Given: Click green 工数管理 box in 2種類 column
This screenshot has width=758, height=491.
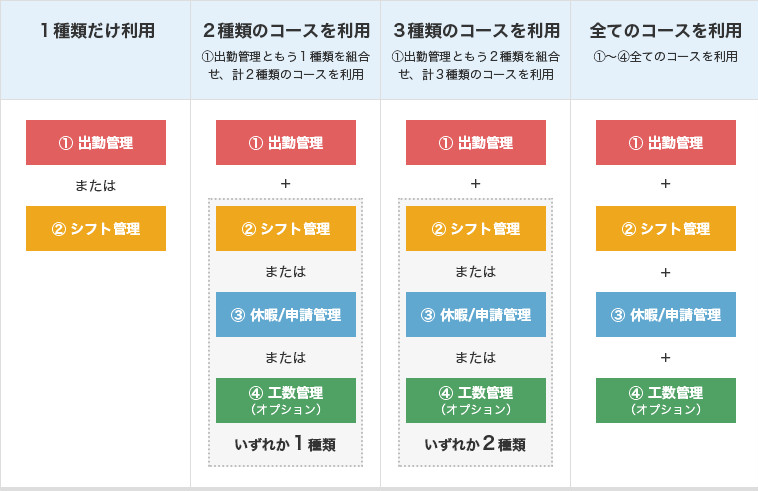Looking at the screenshot, I should [286, 401].
